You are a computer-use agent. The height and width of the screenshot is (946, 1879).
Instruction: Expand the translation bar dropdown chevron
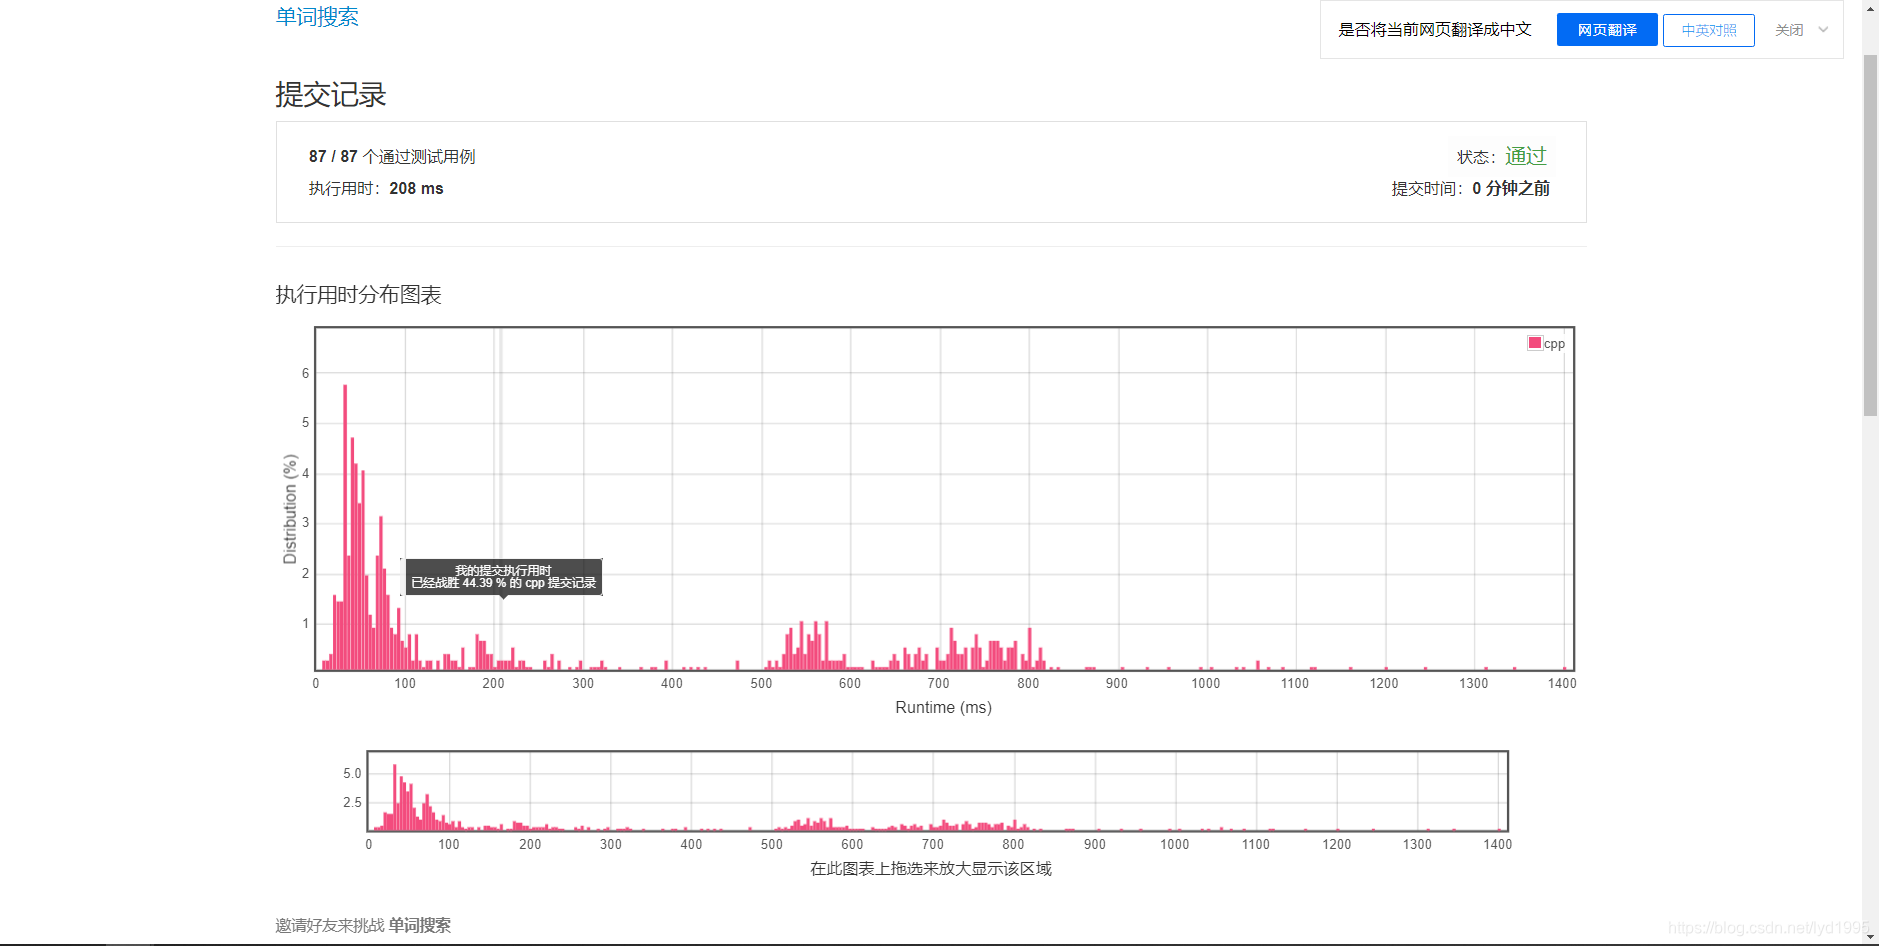pos(1823,30)
